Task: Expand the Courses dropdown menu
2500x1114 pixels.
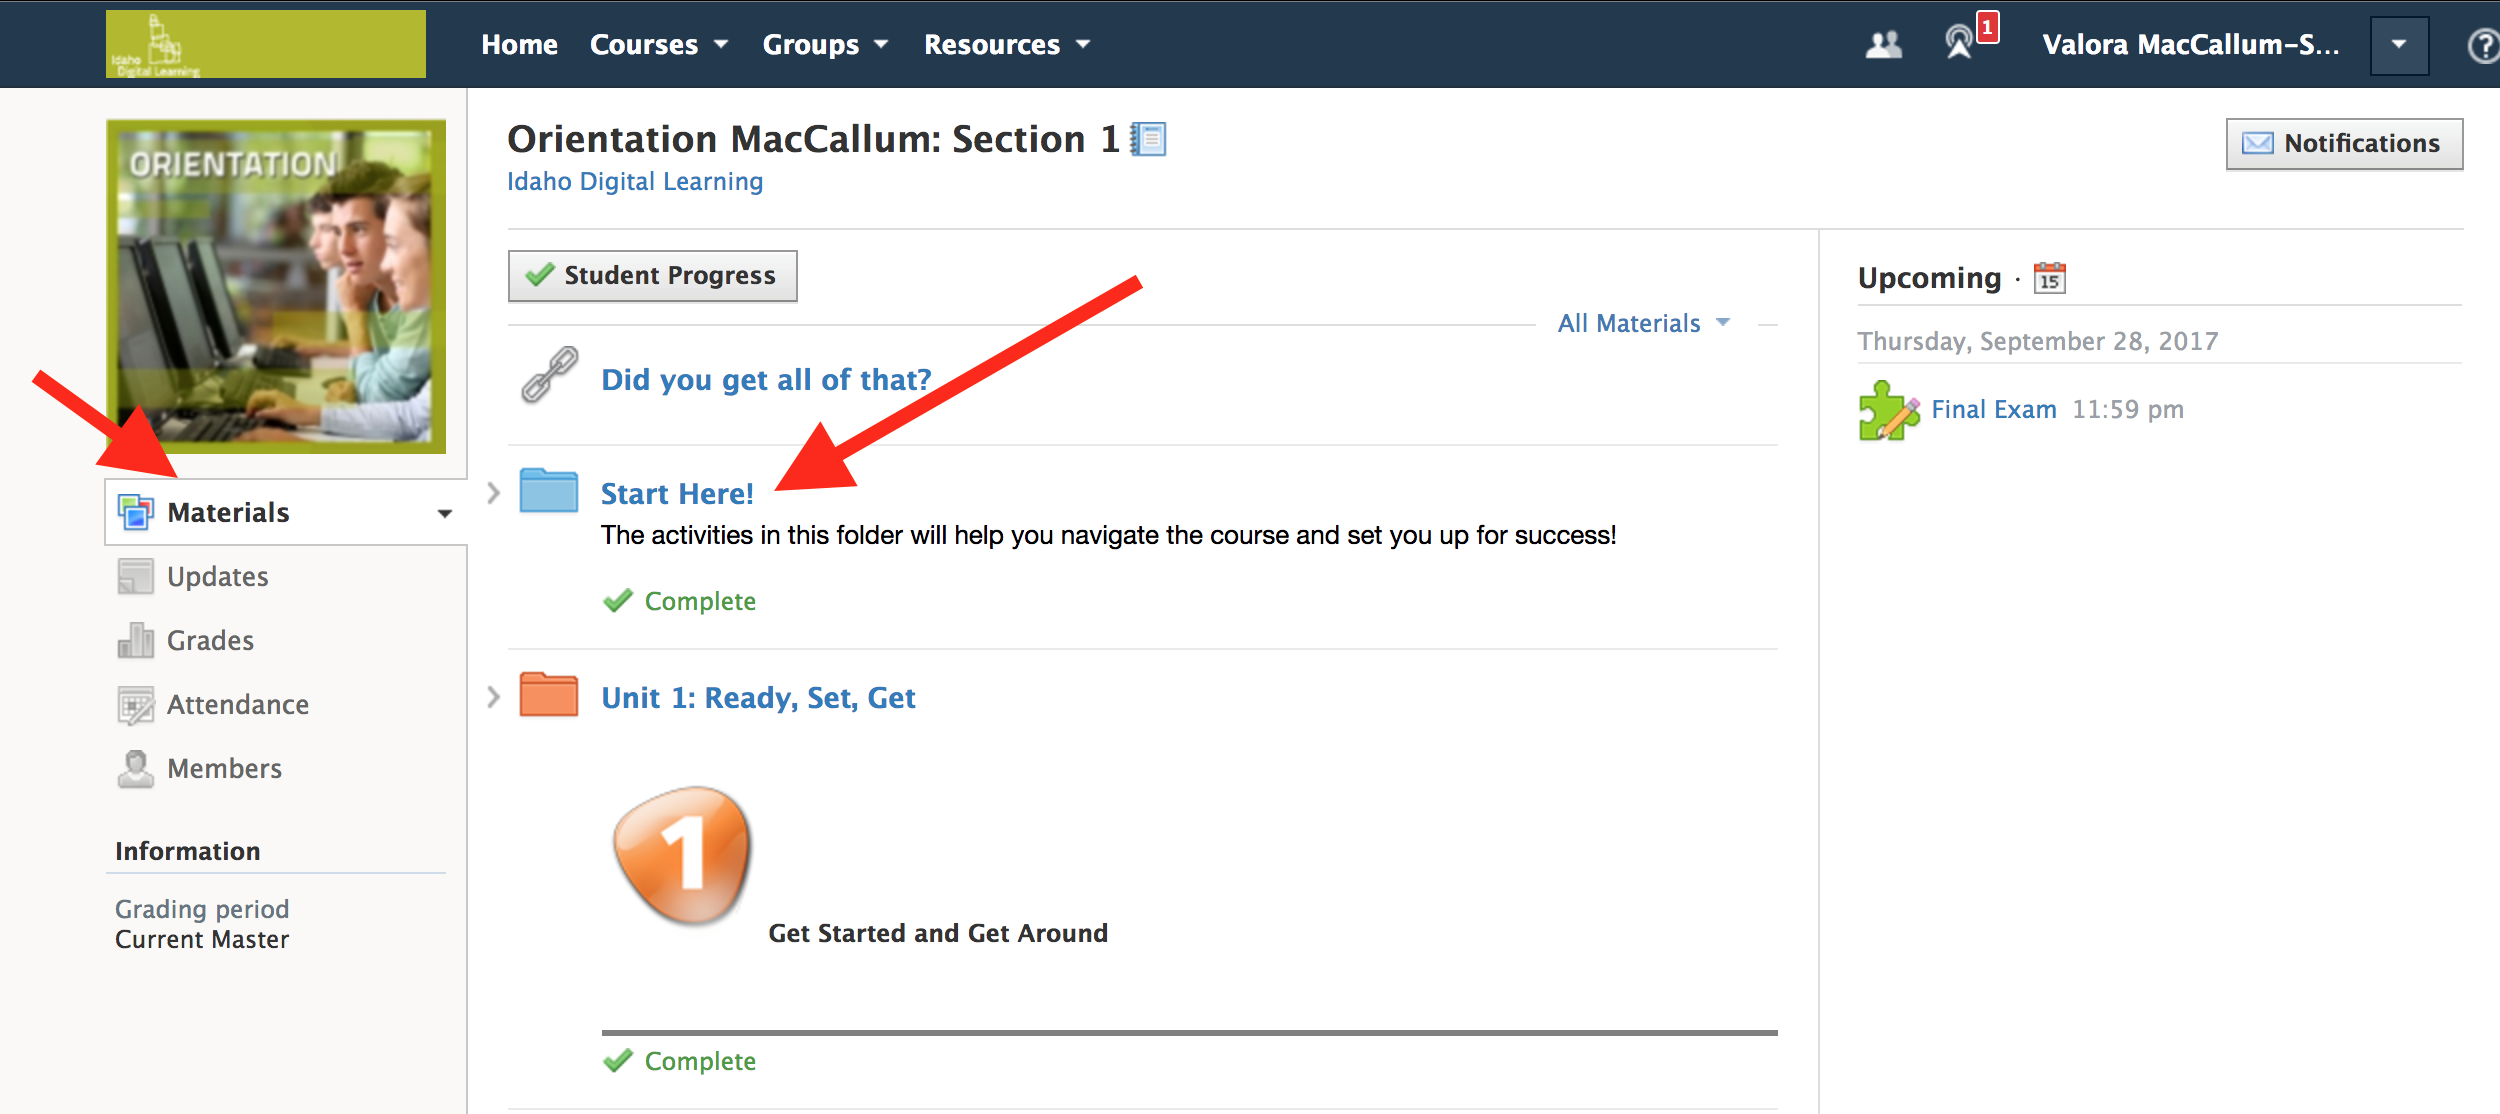Action: (655, 43)
